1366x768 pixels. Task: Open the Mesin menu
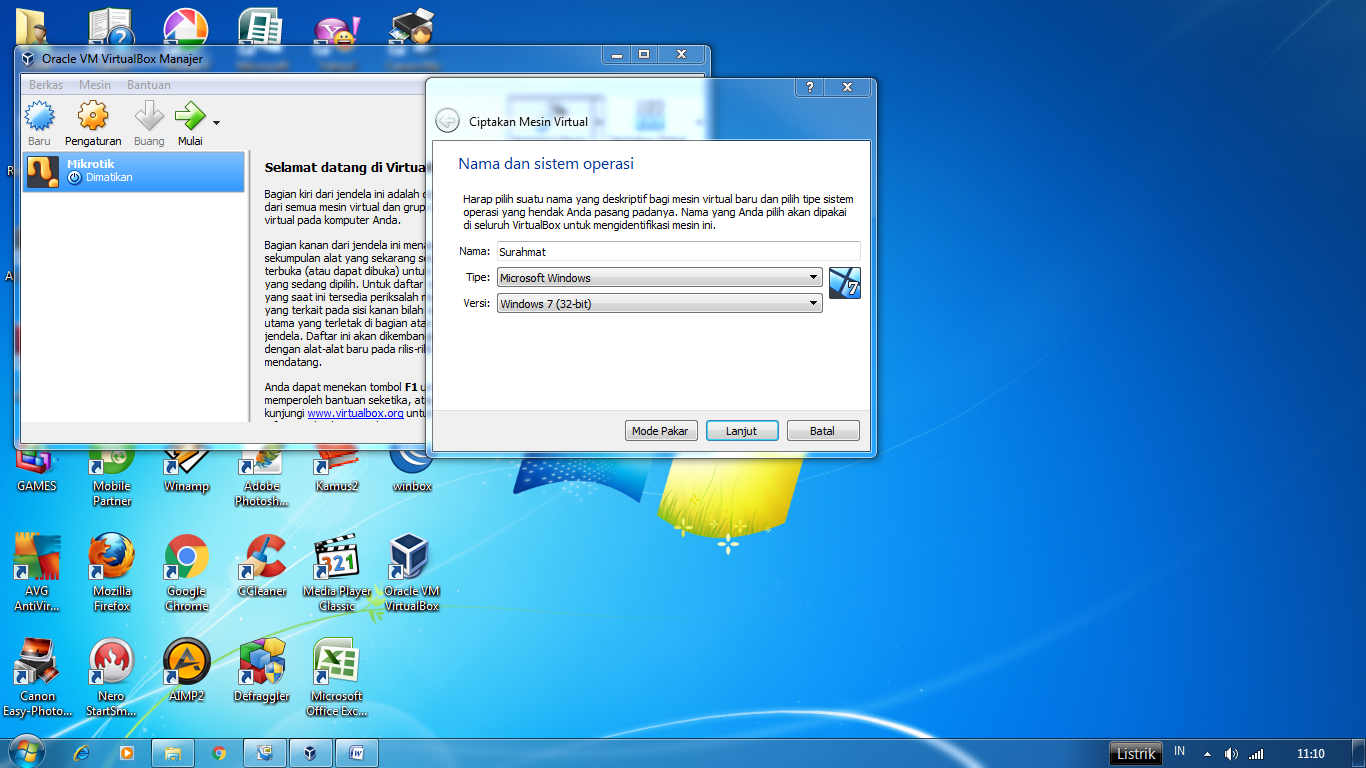[x=95, y=85]
